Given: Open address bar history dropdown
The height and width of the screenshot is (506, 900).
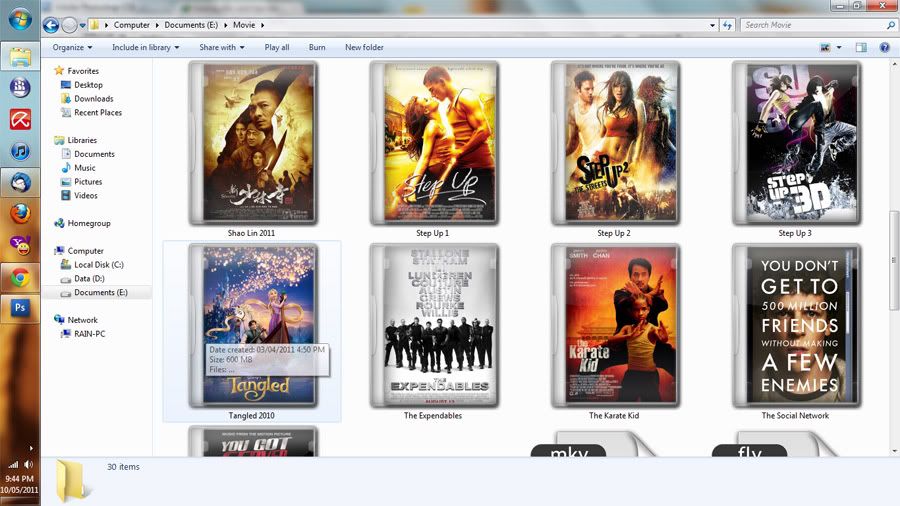Looking at the screenshot, I should point(712,25).
